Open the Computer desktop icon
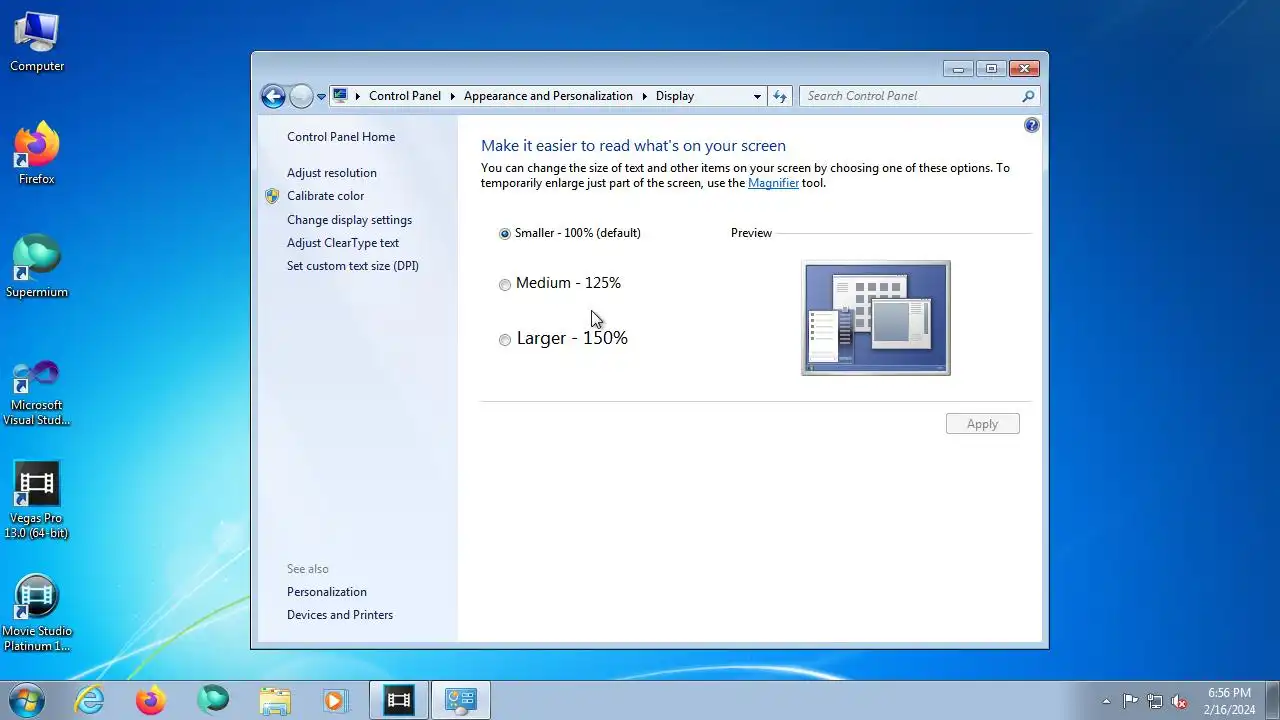This screenshot has height=720, width=1280. click(37, 42)
